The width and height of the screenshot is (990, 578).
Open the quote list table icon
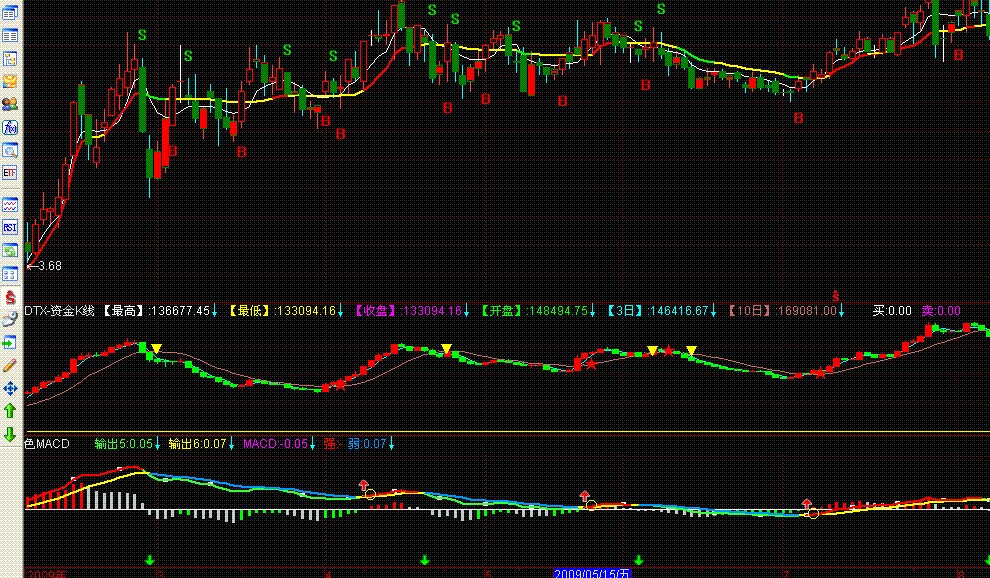(10, 36)
